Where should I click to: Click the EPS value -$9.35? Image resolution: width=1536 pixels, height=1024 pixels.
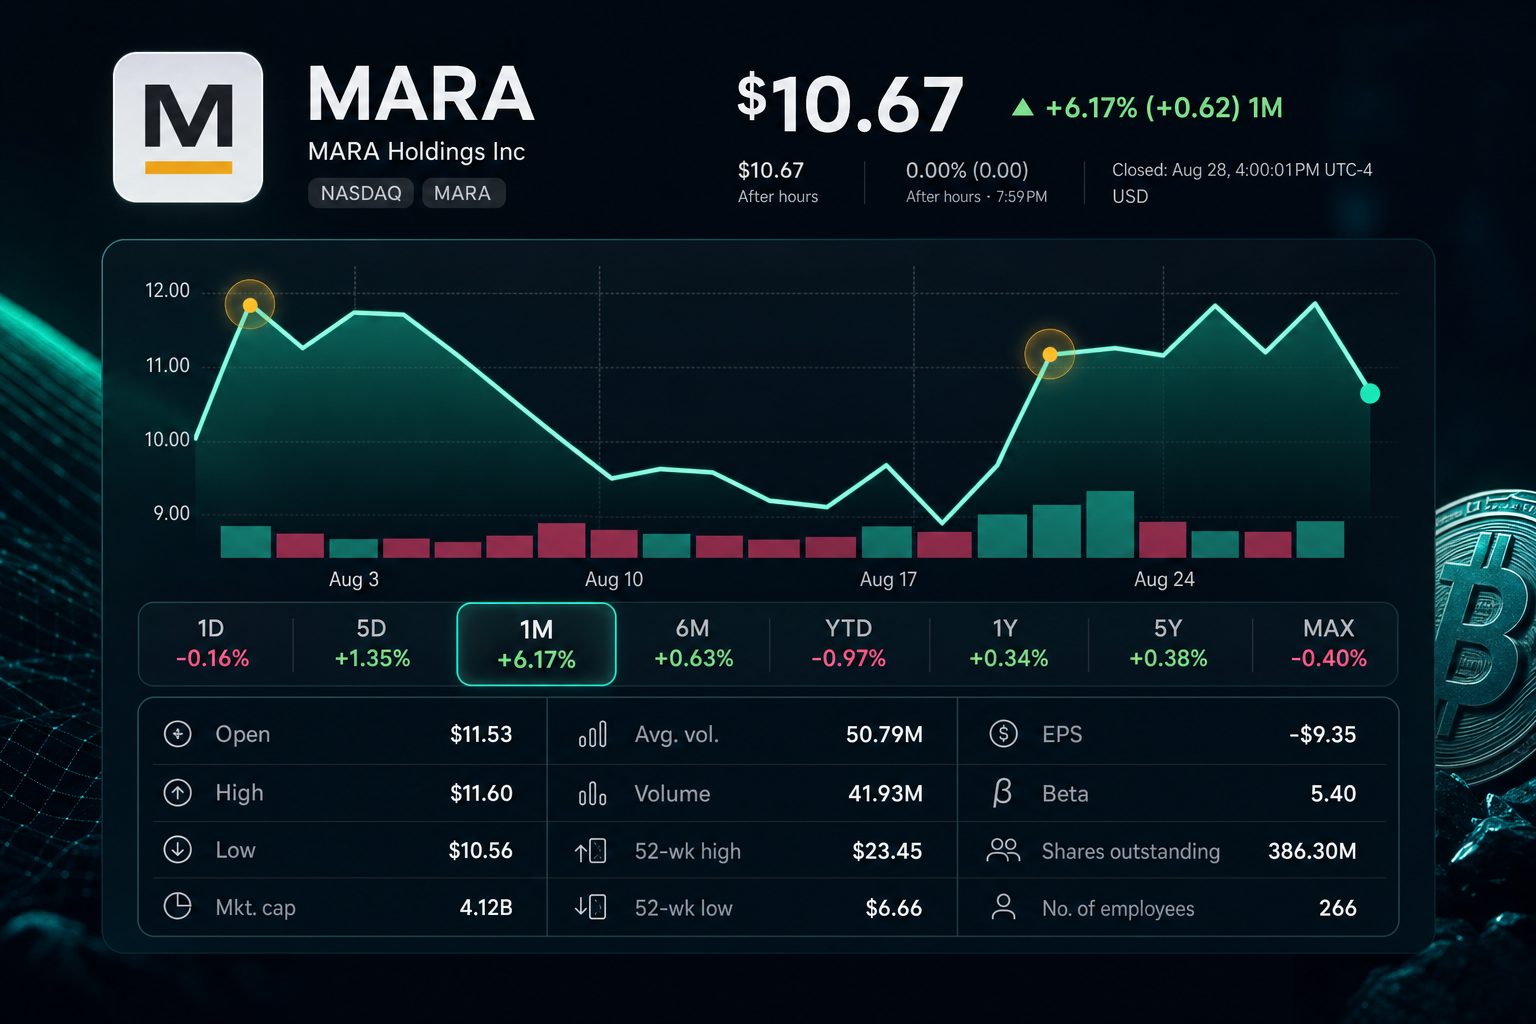(x=1322, y=734)
